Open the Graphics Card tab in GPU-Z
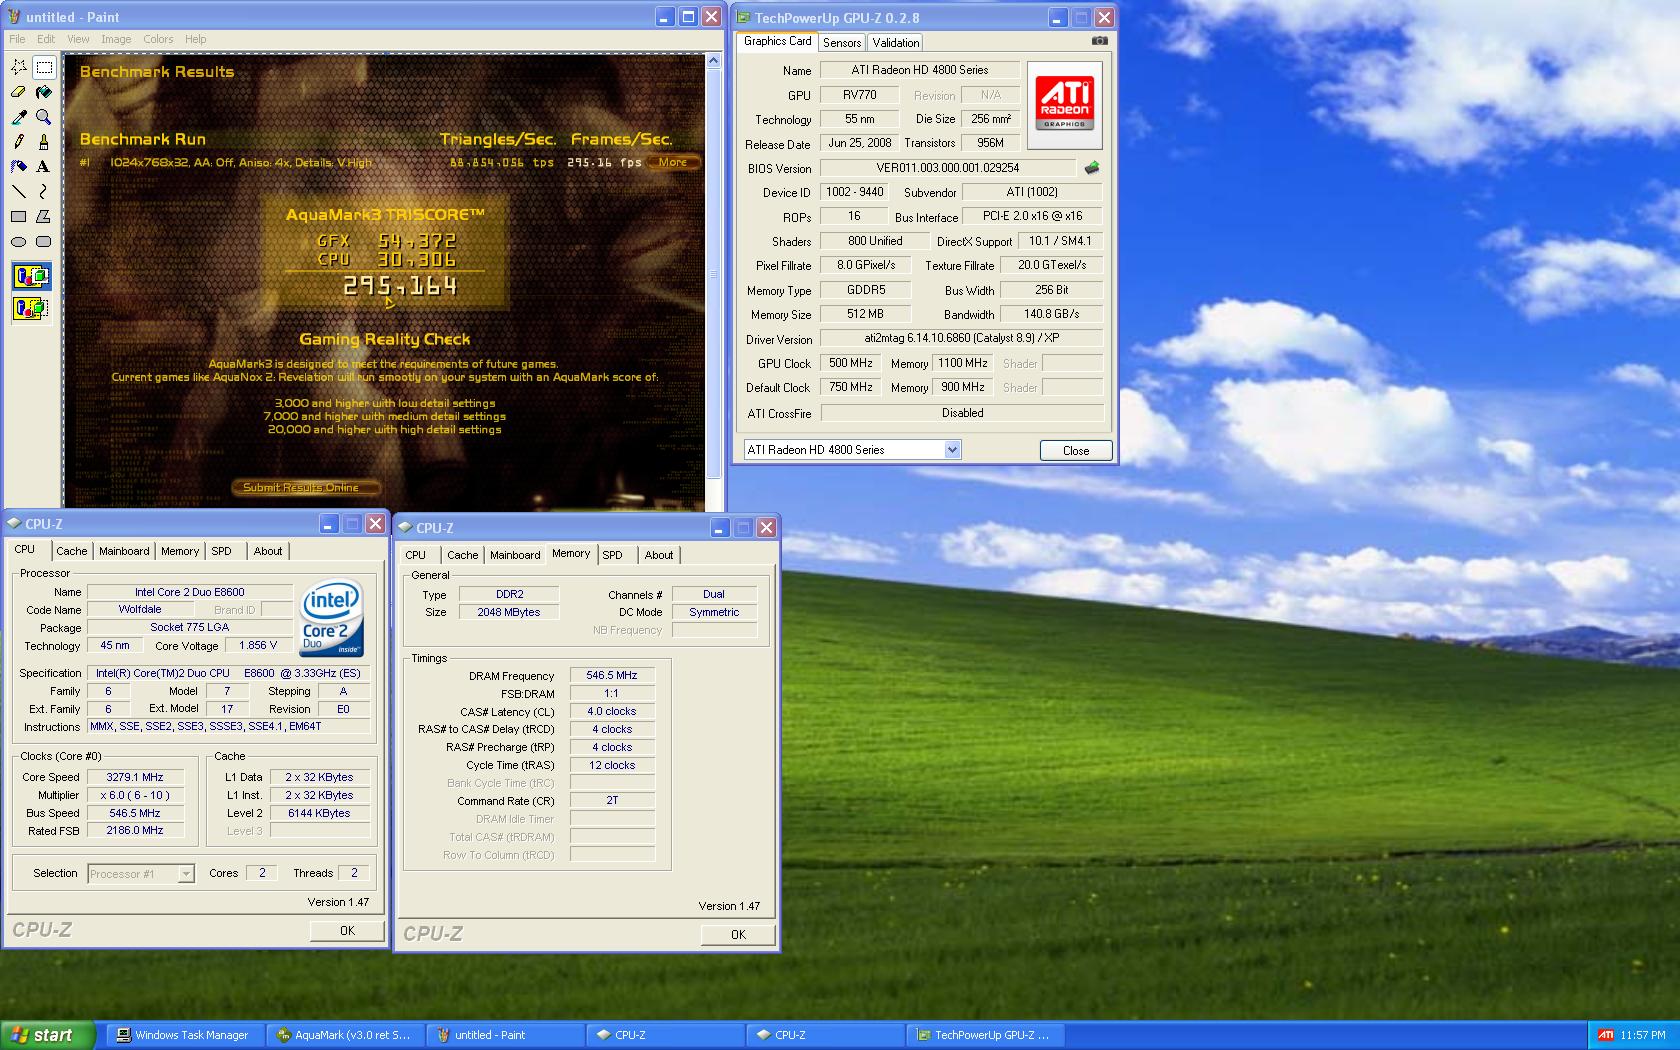This screenshot has width=1680, height=1050. 777,41
